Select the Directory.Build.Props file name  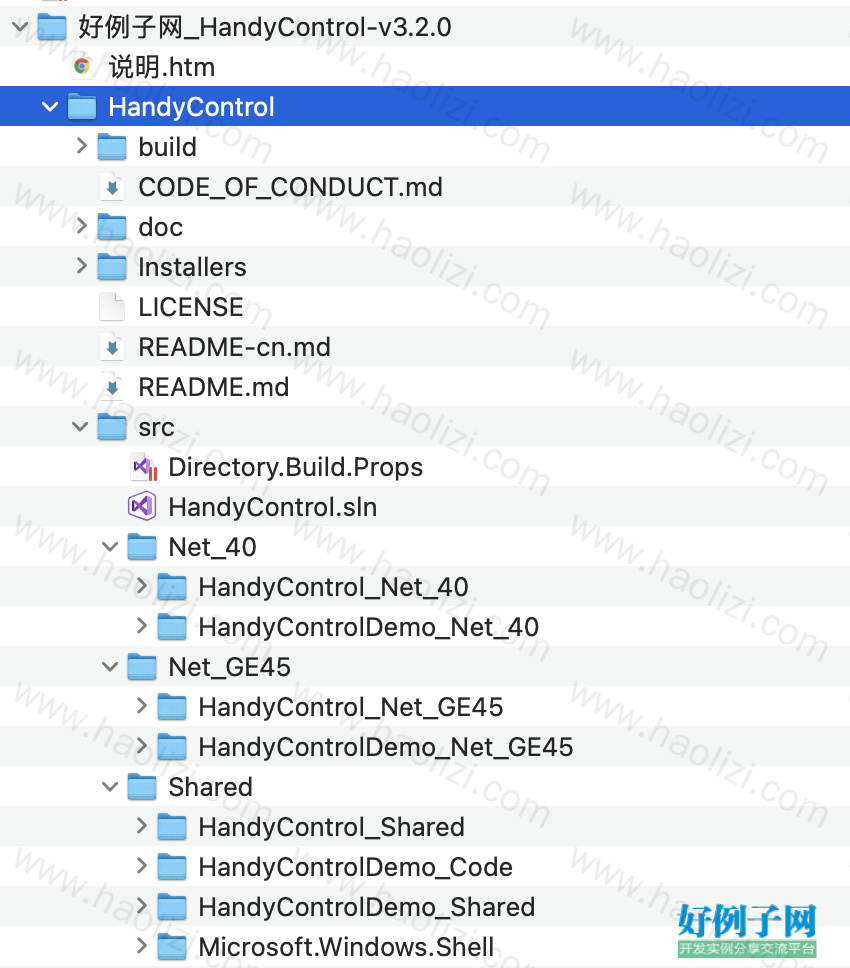point(296,467)
